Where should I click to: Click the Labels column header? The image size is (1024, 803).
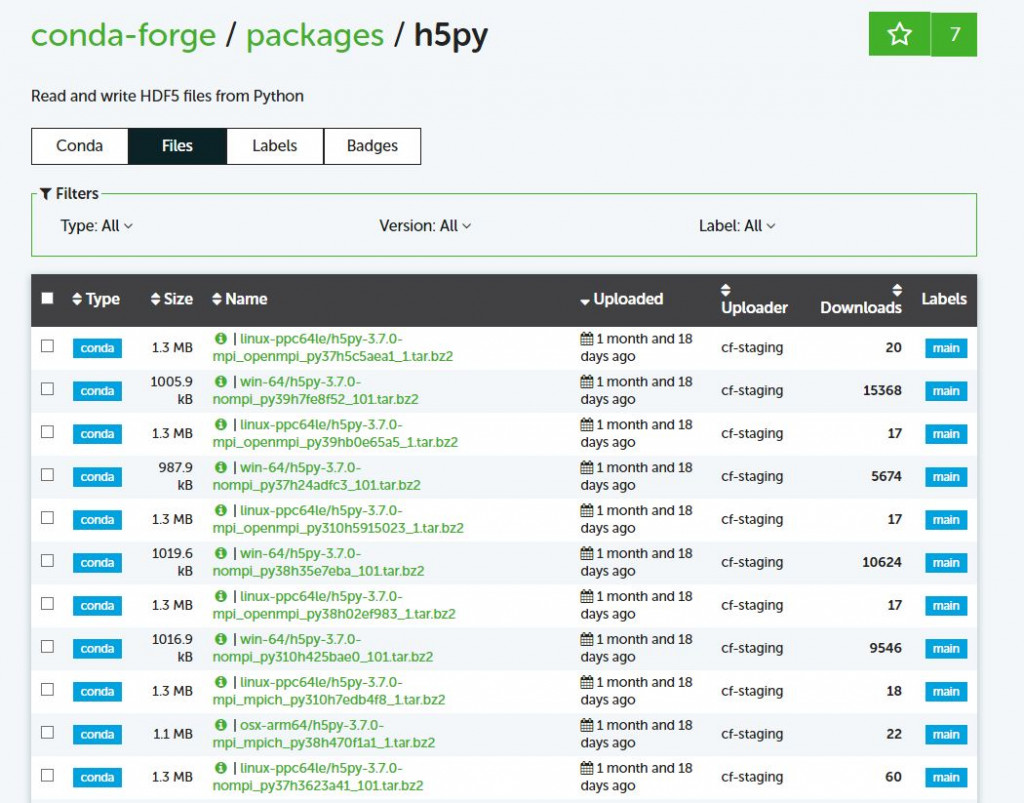[x=944, y=299]
